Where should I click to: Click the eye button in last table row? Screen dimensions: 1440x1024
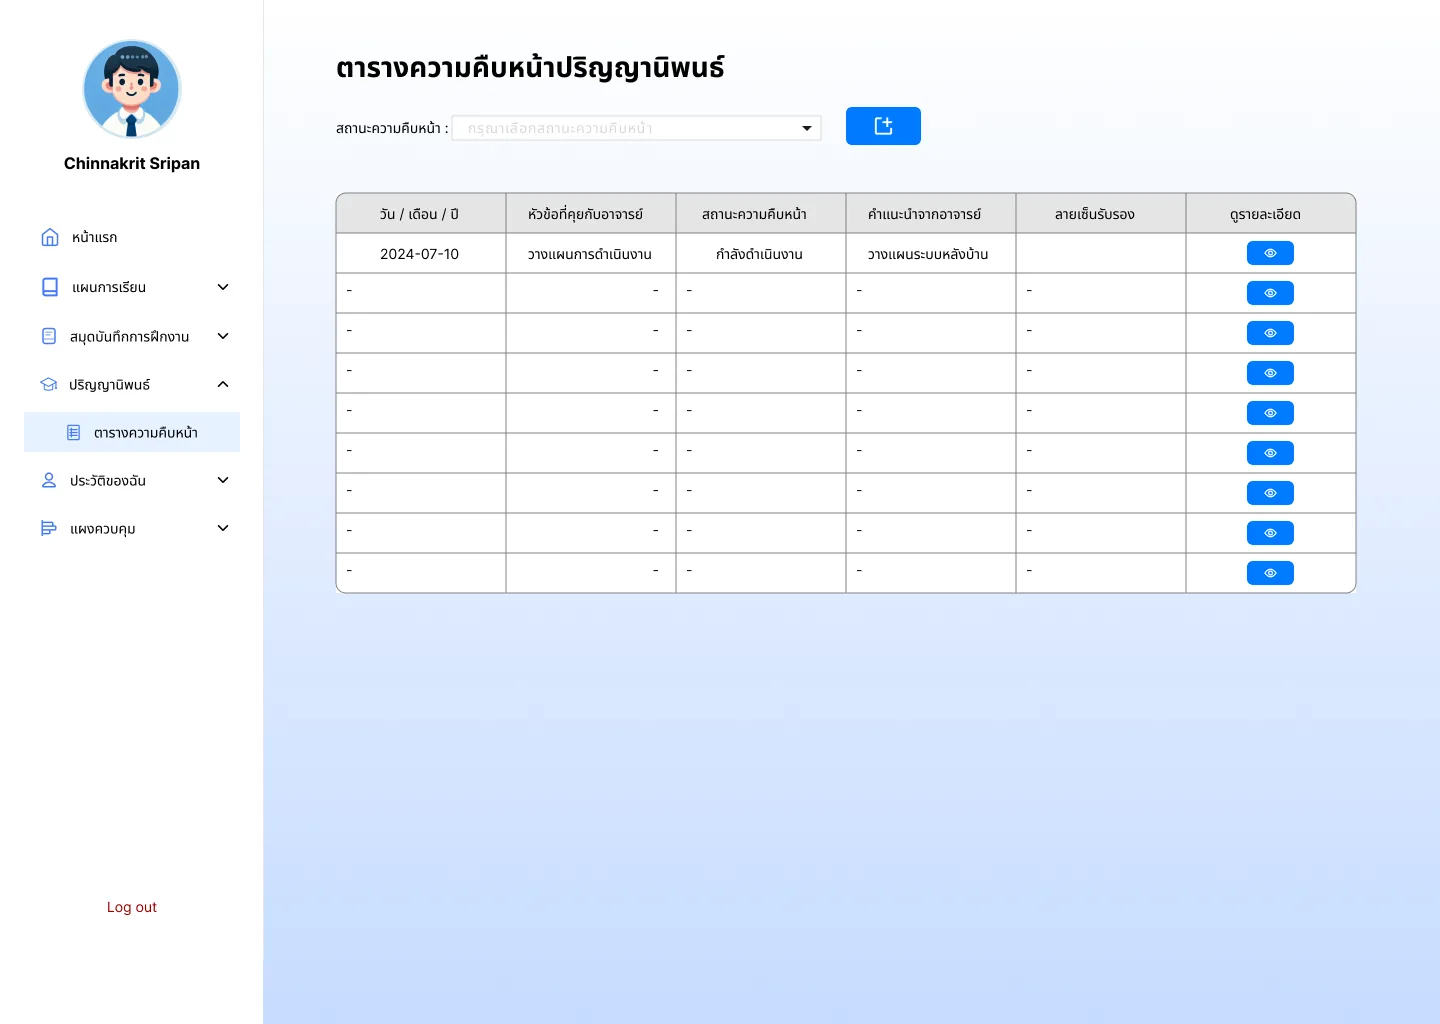(1270, 573)
